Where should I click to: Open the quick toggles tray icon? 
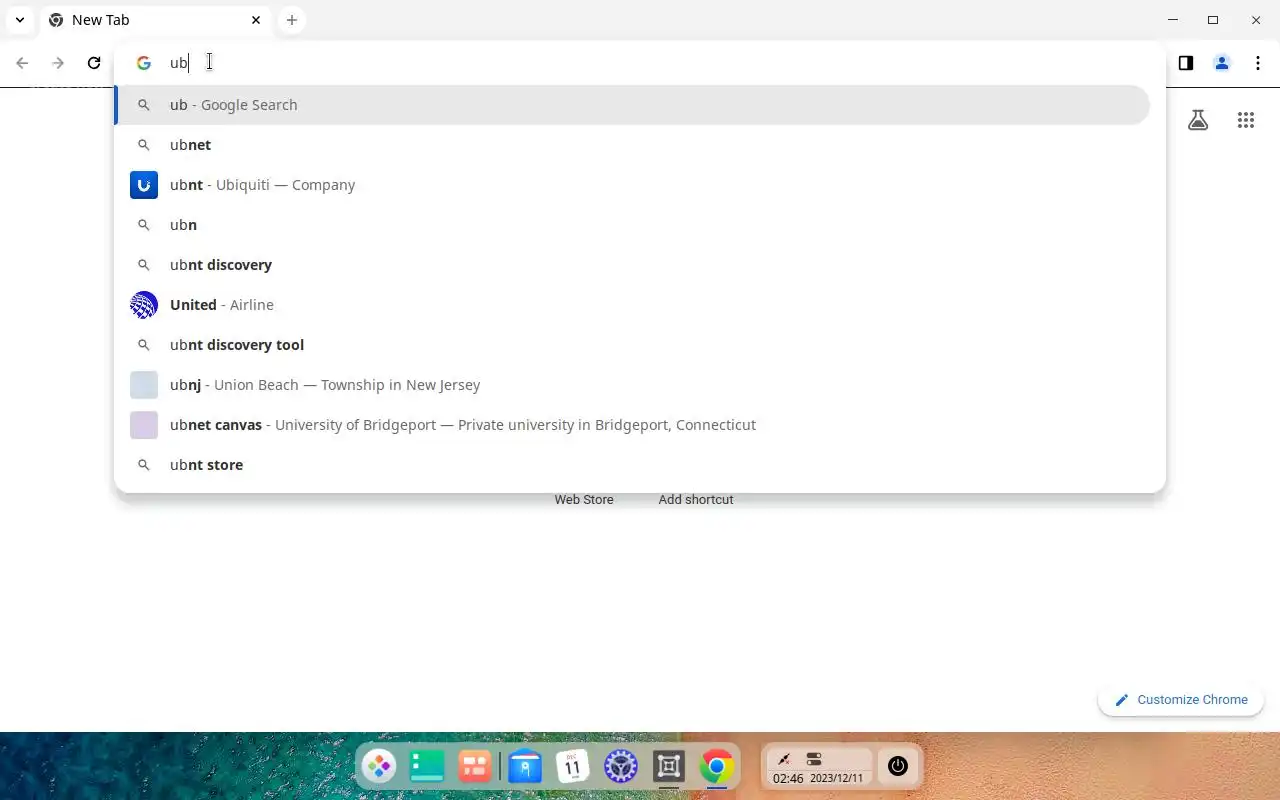pos(814,759)
